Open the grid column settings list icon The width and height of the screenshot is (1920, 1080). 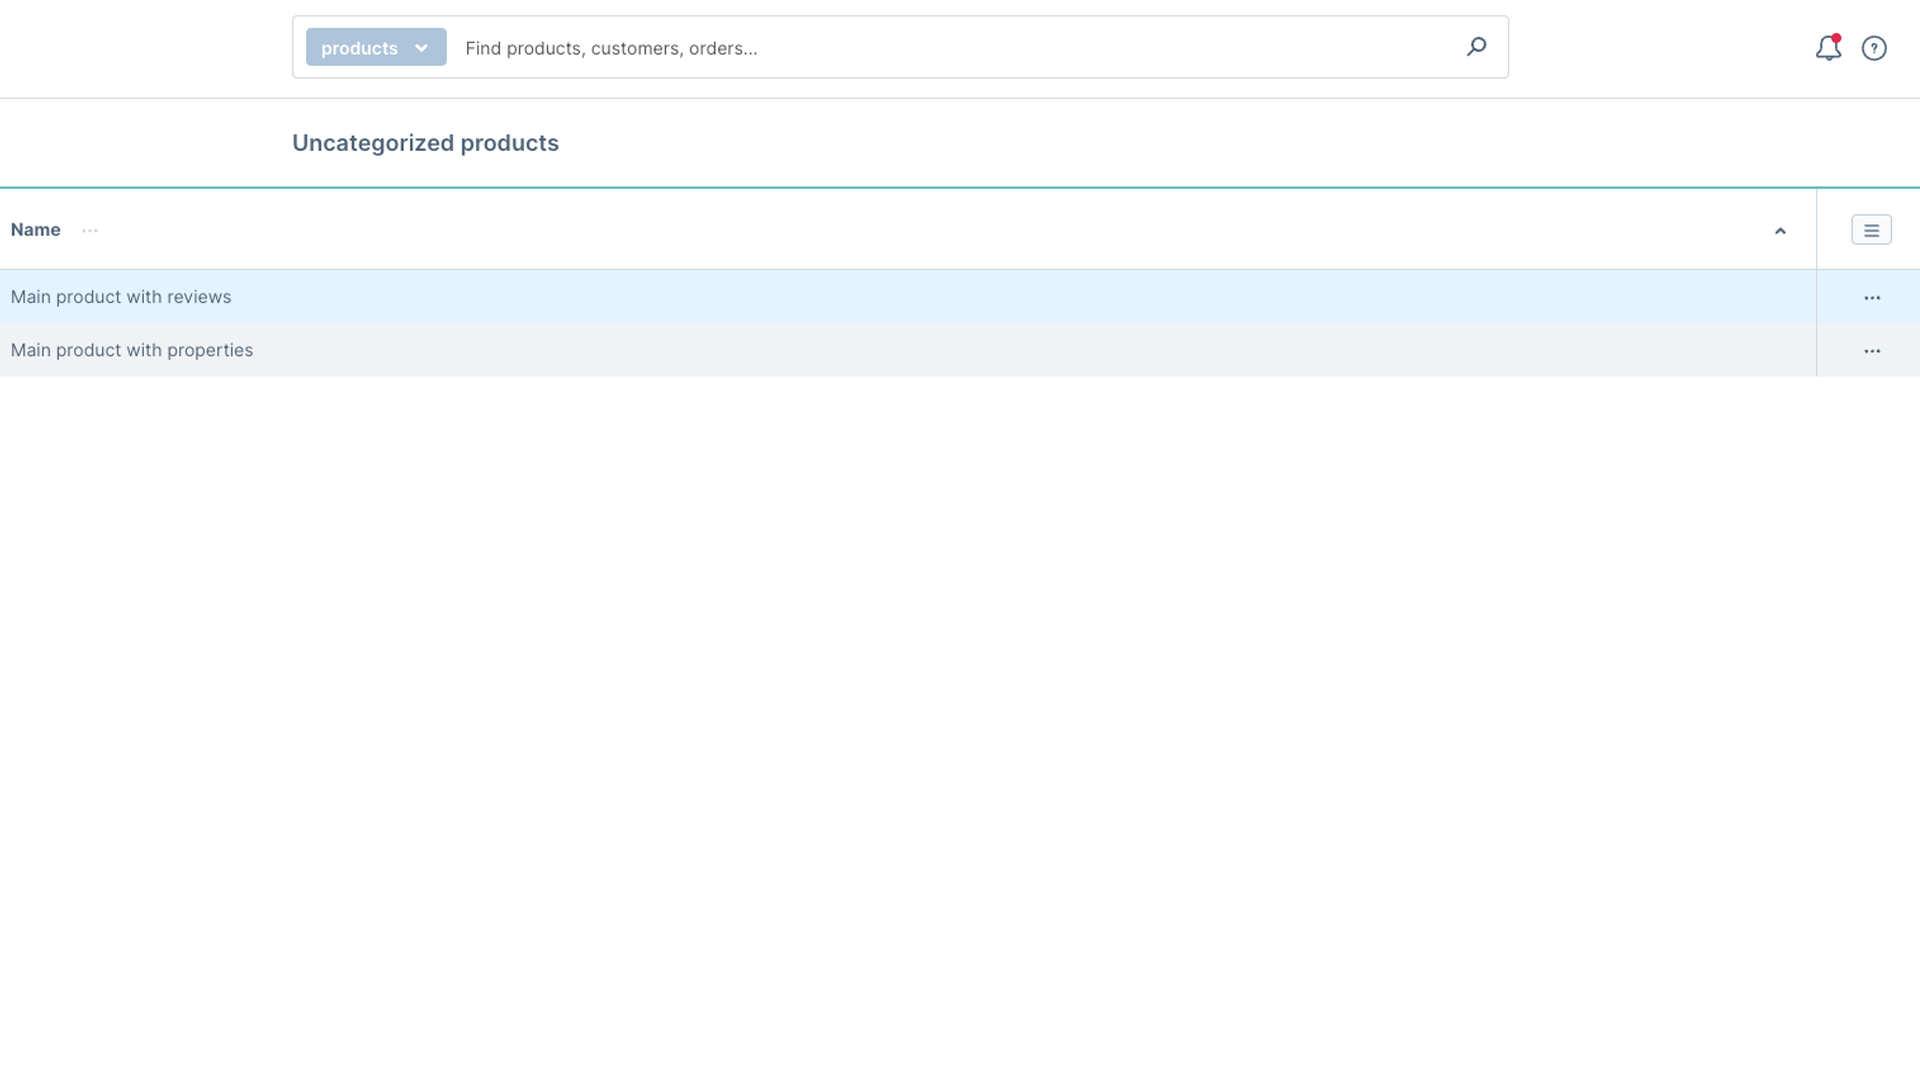(x=1871, y=230)
